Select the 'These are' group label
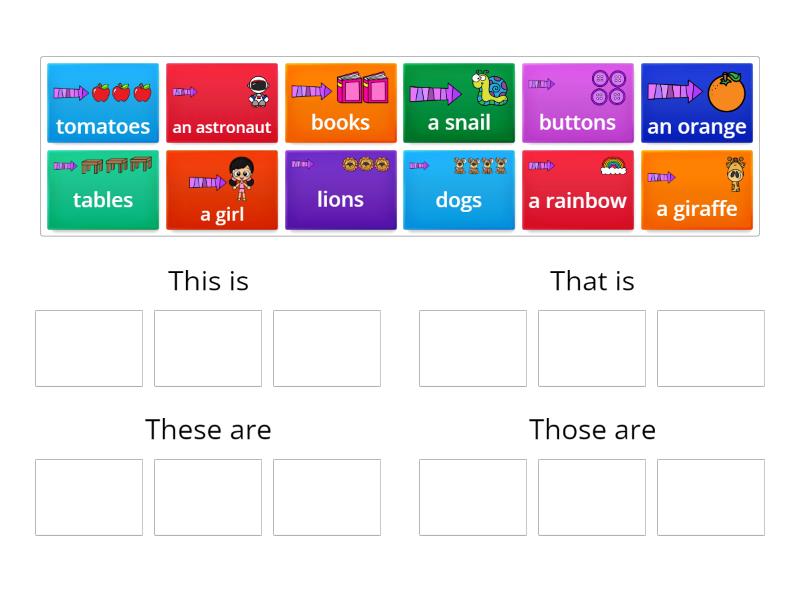 (208, 429)
